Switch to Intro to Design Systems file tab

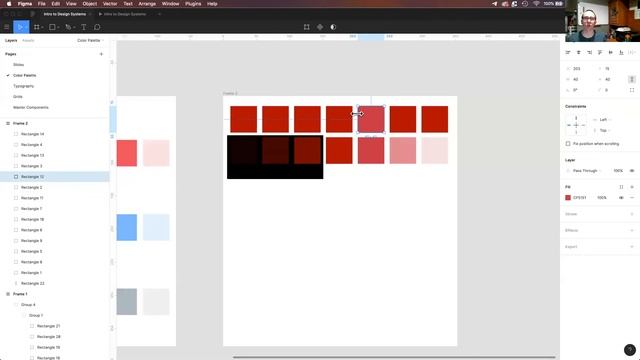tap(65, 14)
